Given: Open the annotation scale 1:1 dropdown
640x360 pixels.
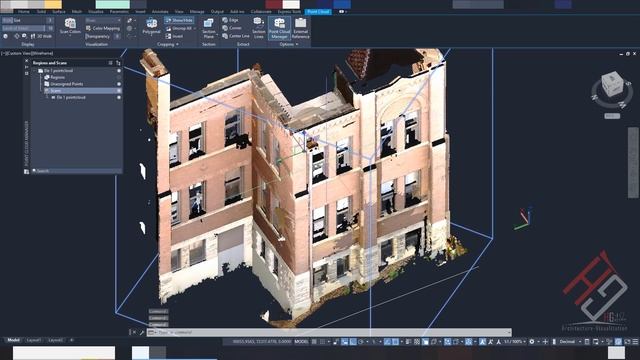Looking at the screenshot, I should click(x=514, y=342).
